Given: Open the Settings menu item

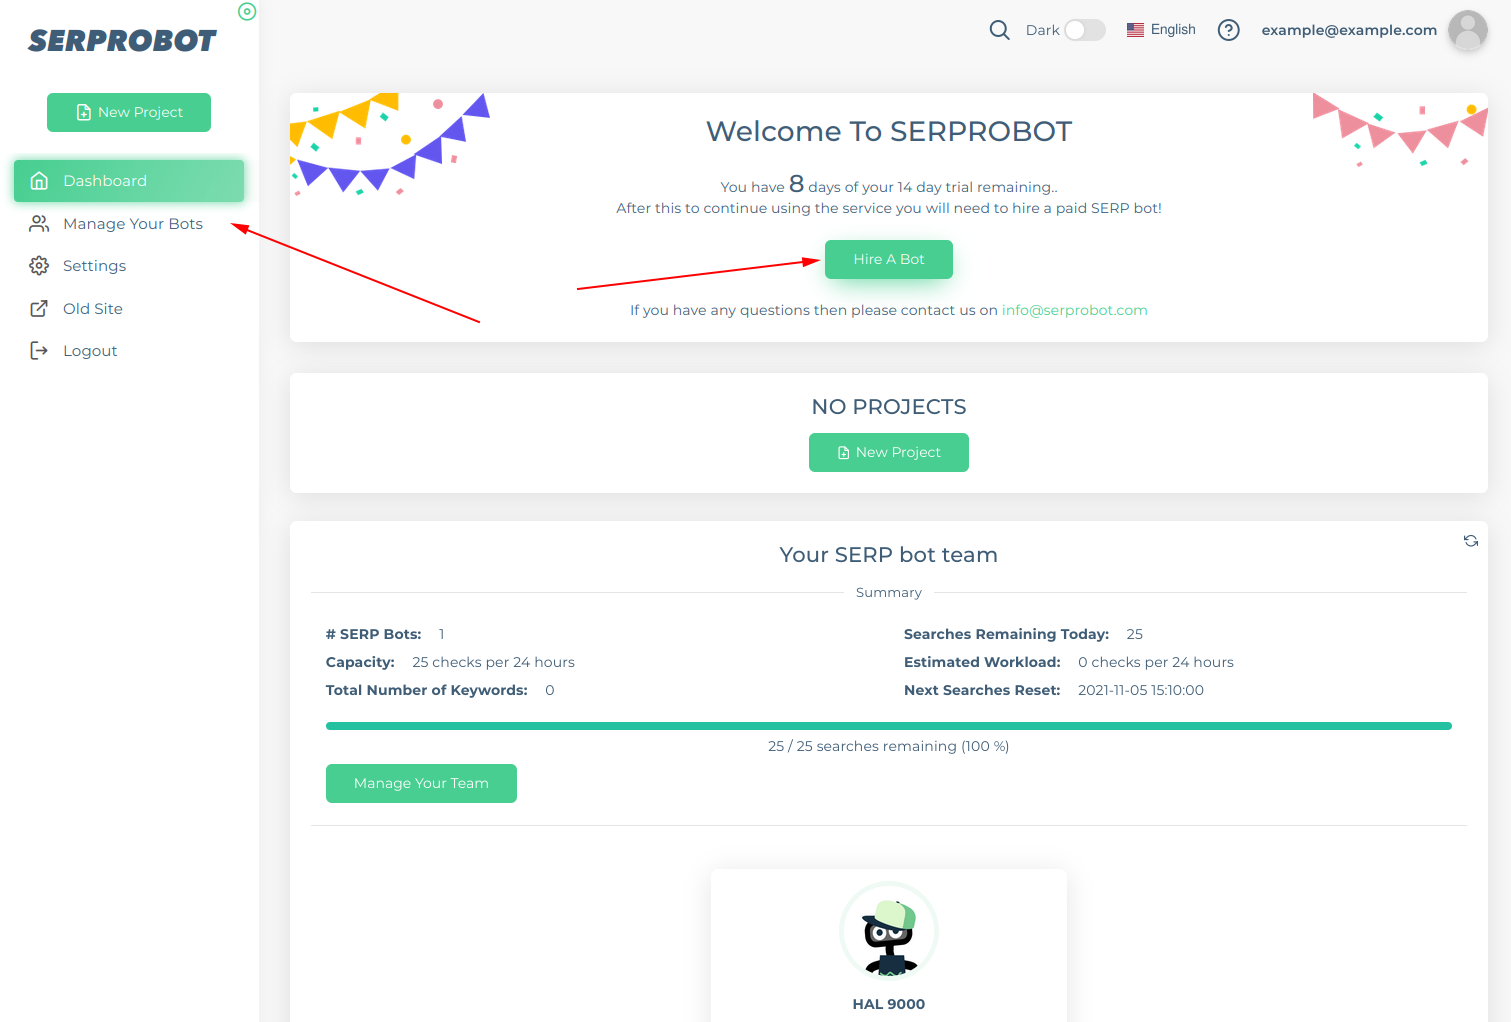Looking at the screenshot, I should coord(129,266).
